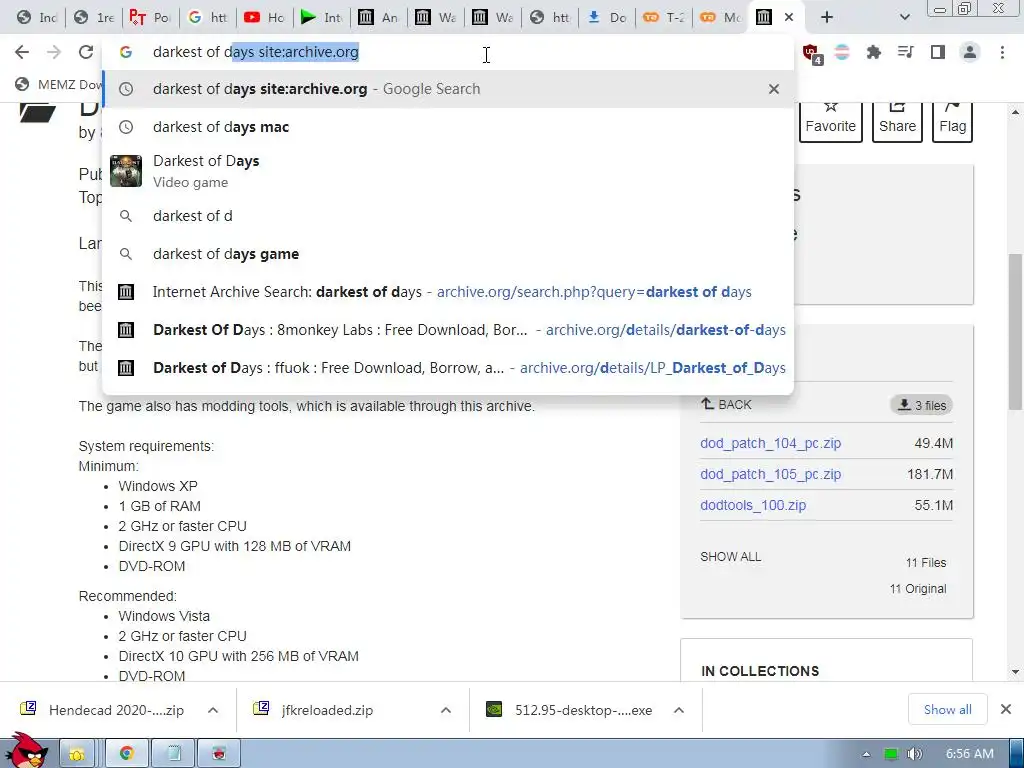Open the notepad taskbar icon
Screen dimensions: 1024x768
click(x=173, y=754)
